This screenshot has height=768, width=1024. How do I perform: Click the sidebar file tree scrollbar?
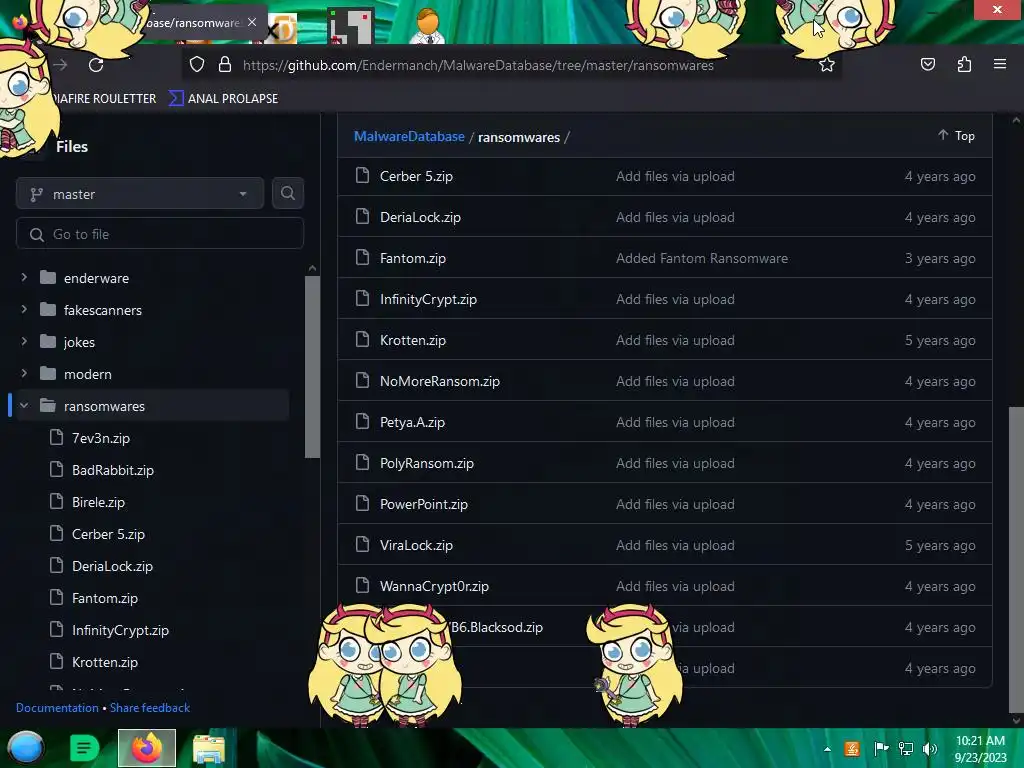[312, 367]
